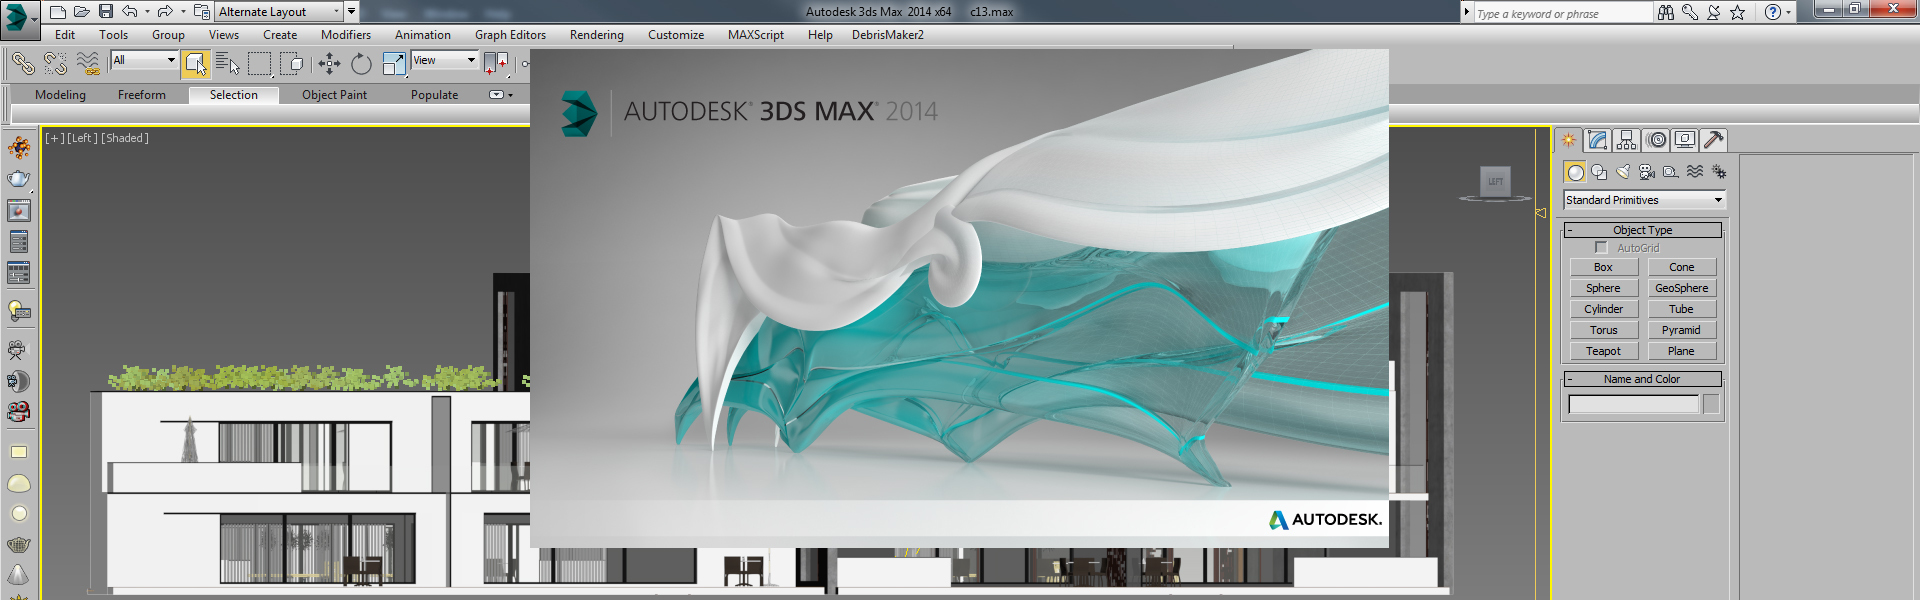Open the Standard Primitives dropdown

[1645, 200]
